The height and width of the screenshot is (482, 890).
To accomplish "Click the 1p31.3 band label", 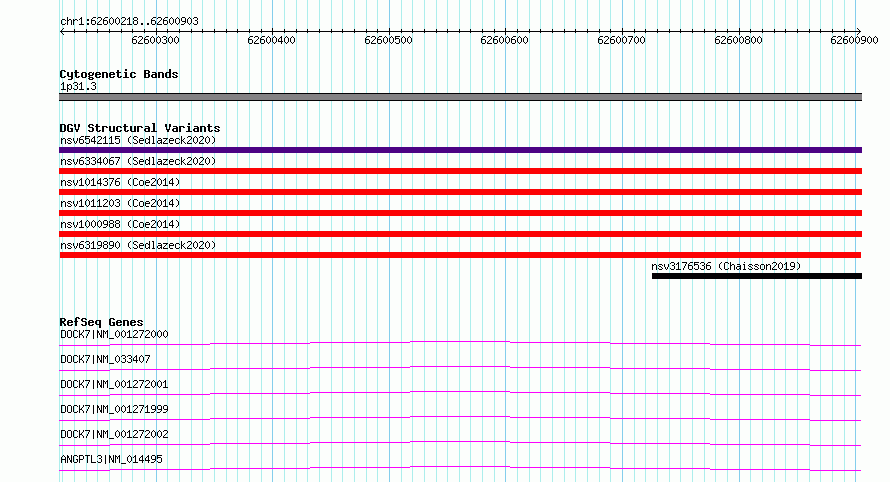I will 78,86.
